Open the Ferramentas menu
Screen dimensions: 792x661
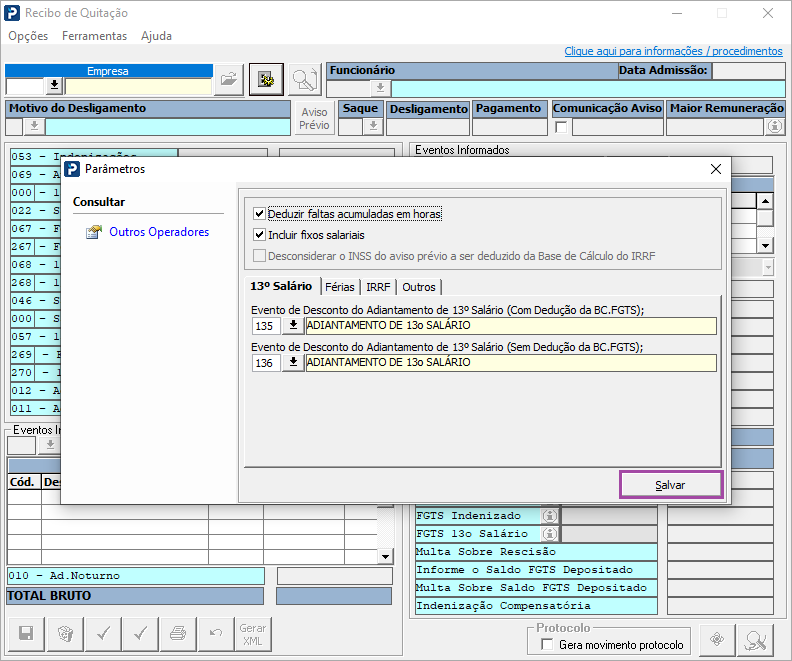point(94,36)
